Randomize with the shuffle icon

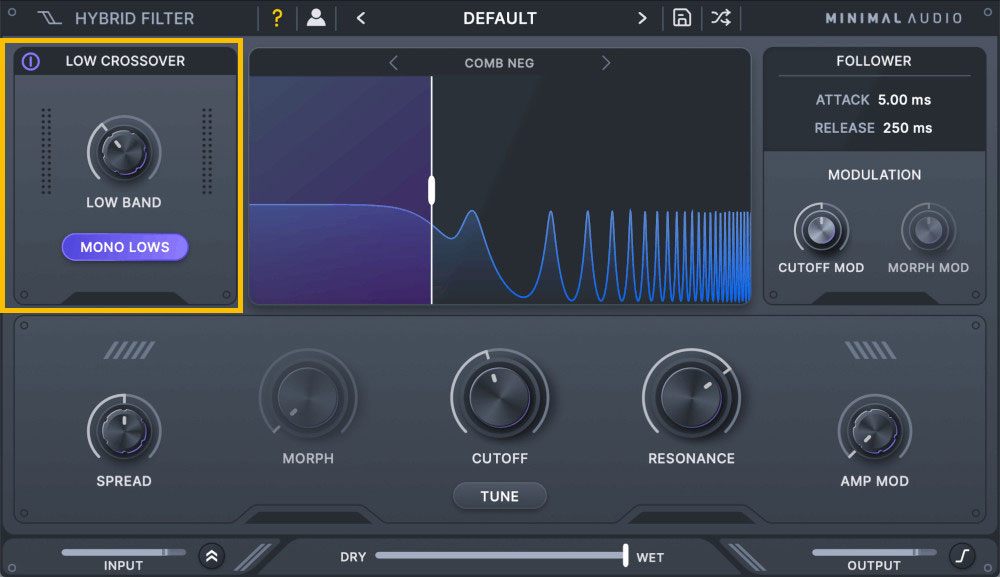click(721, 18)
